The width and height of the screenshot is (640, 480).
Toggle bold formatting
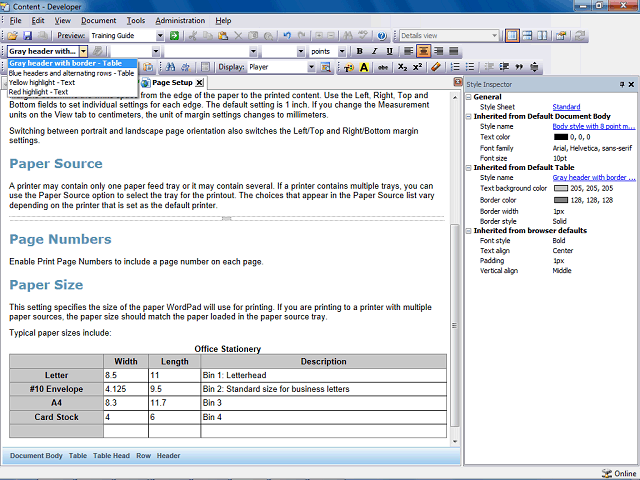(359, 51)
